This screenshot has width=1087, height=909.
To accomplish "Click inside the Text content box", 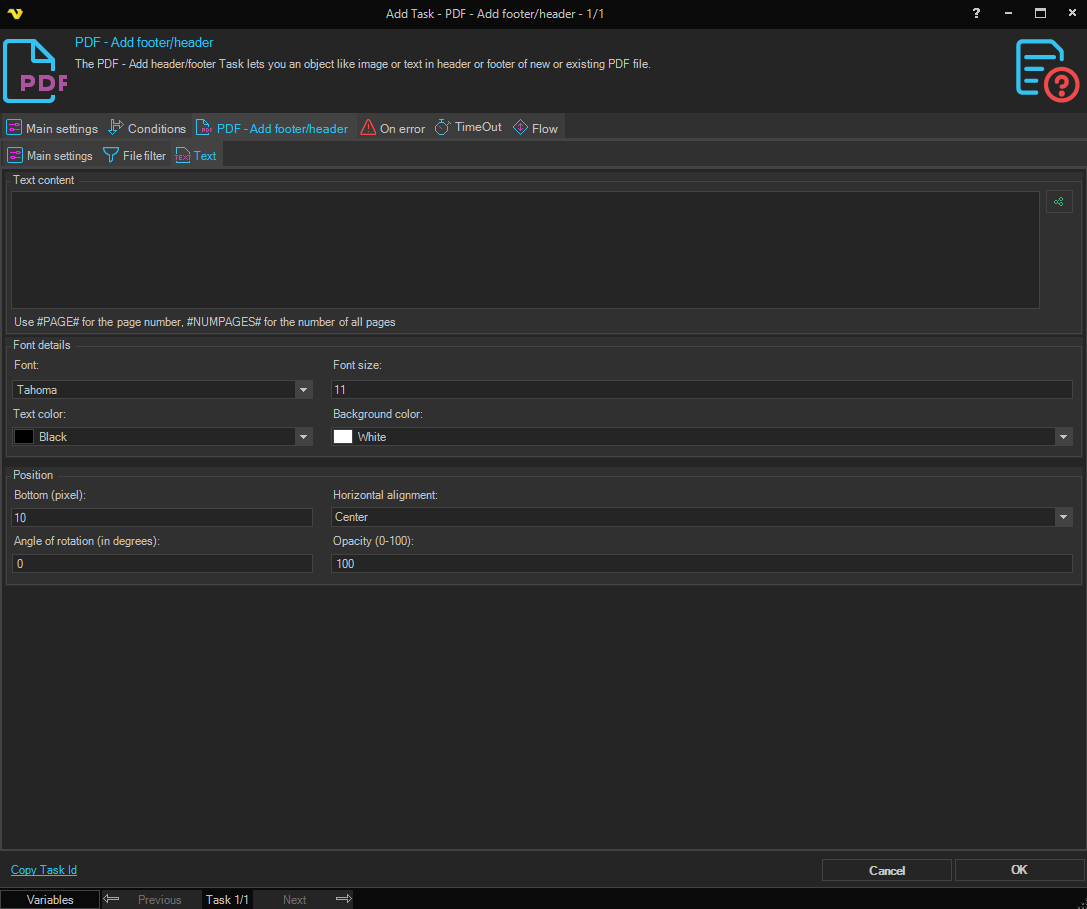I will (x=525, y=250).
